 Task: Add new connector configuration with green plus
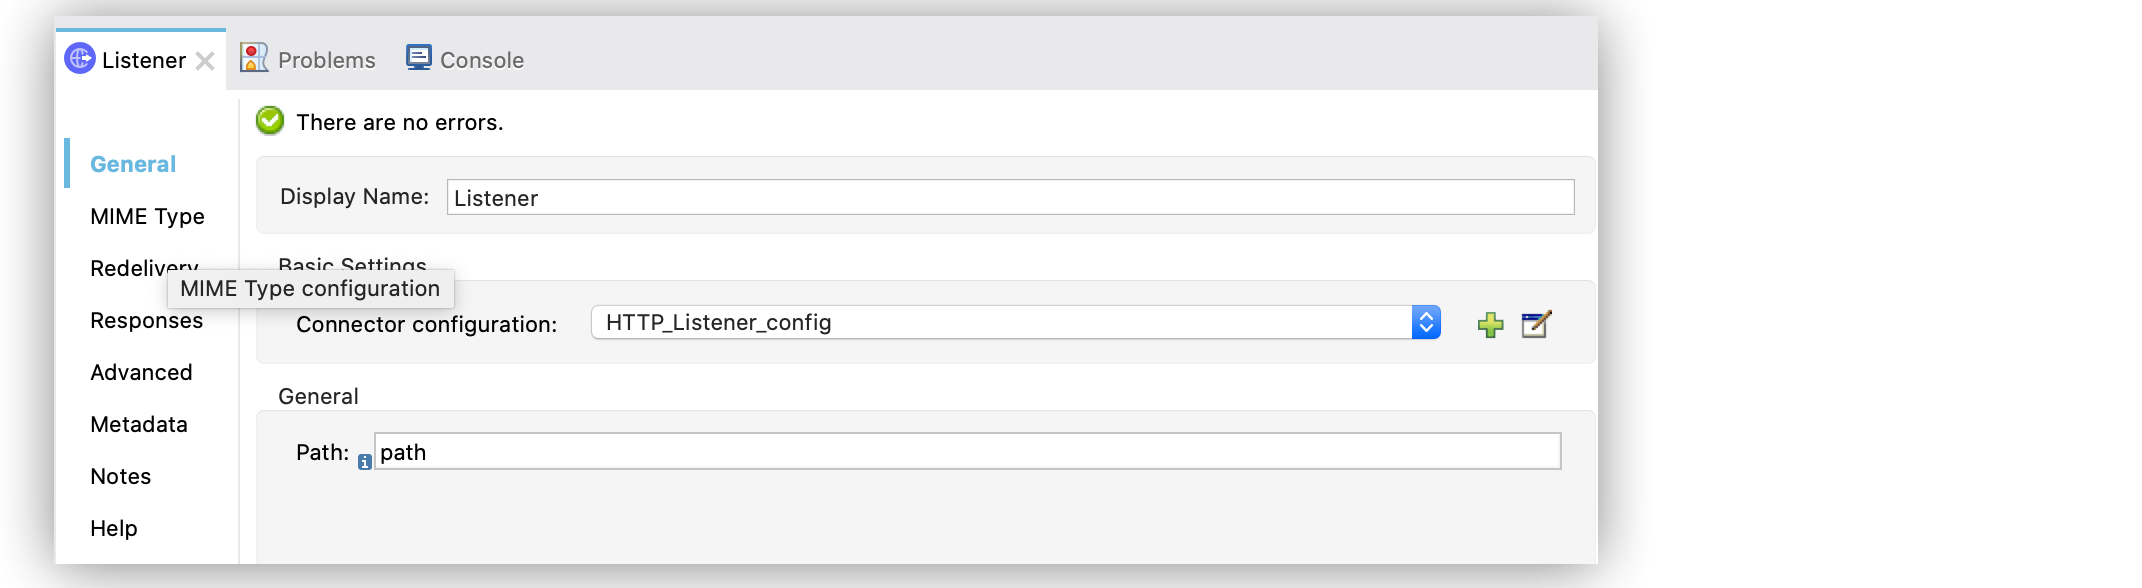pyautogui.click(x=1490, y=324)
